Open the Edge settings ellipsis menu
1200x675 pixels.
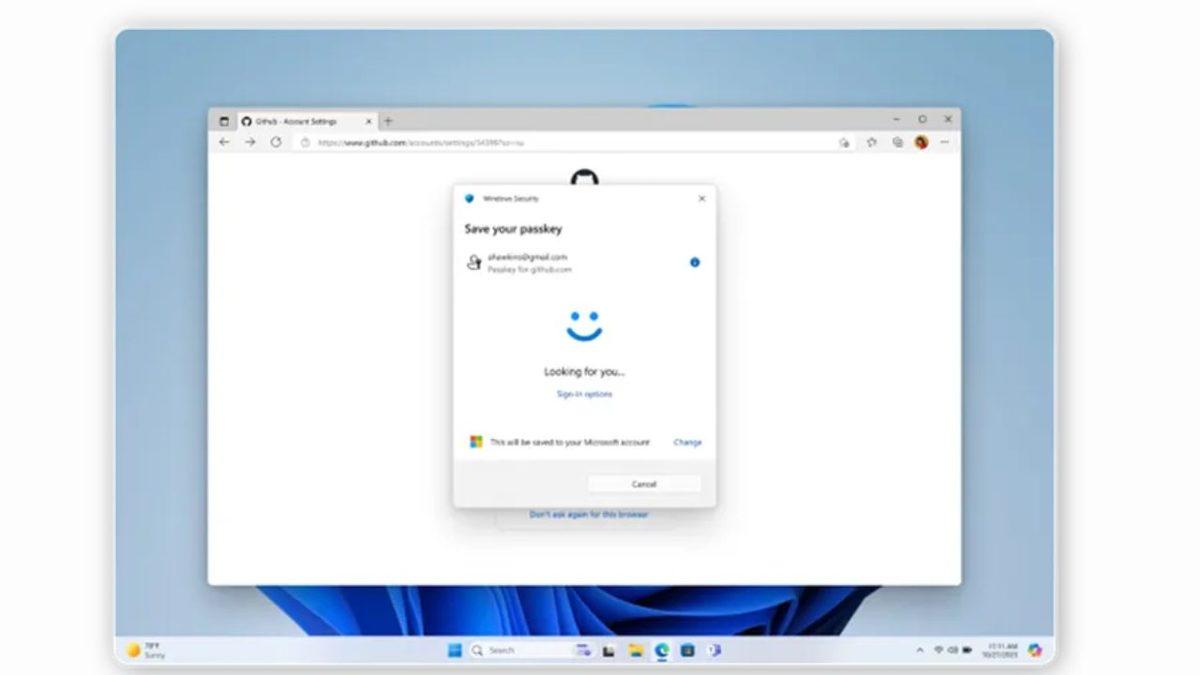(944, 142)
